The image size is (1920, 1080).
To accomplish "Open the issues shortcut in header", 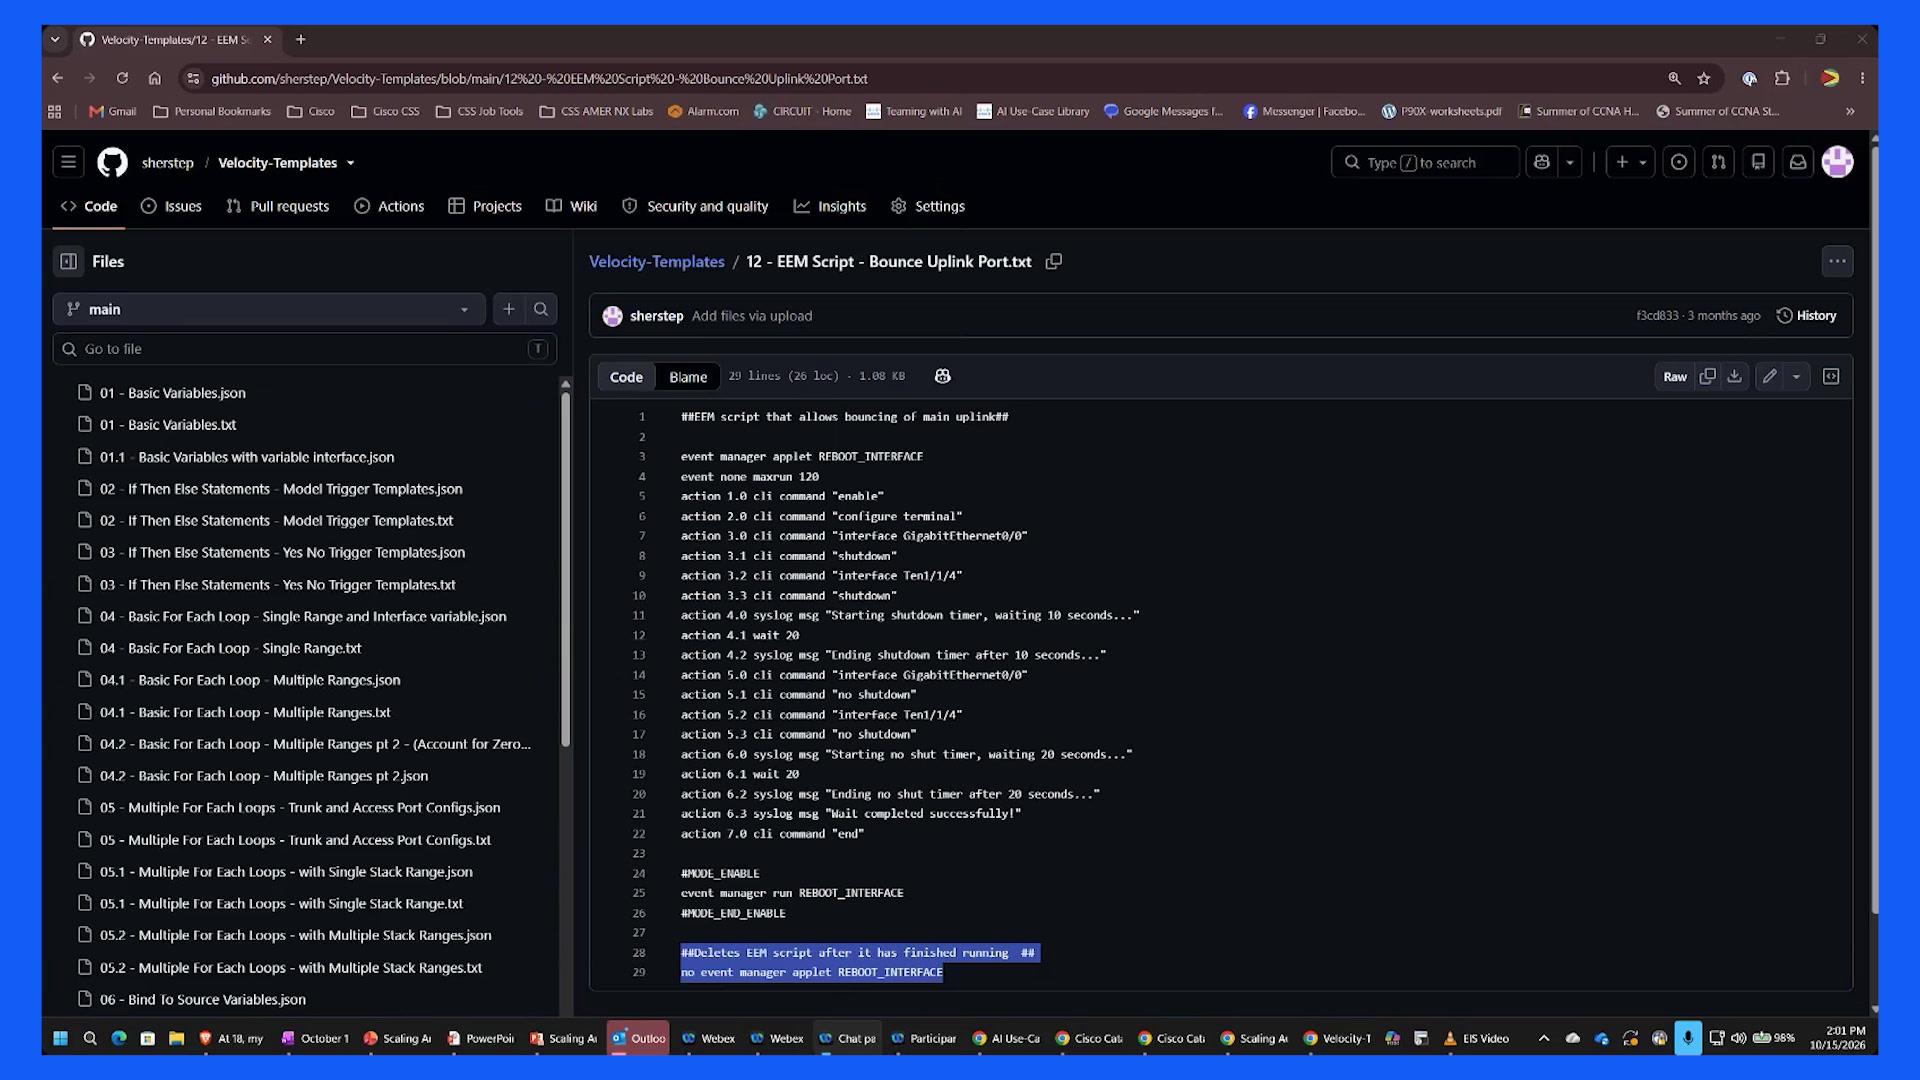I will pos(1679,162).
